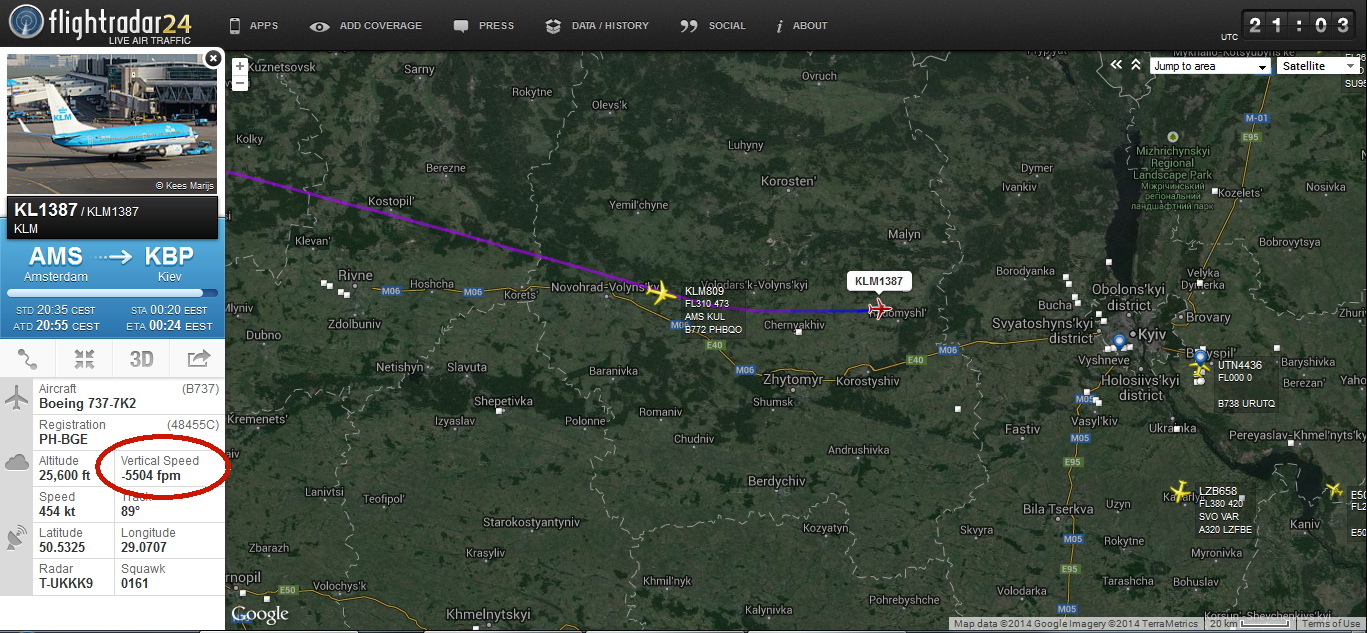Open the Satellite map type dropdown

click(x=1318, y=66)
